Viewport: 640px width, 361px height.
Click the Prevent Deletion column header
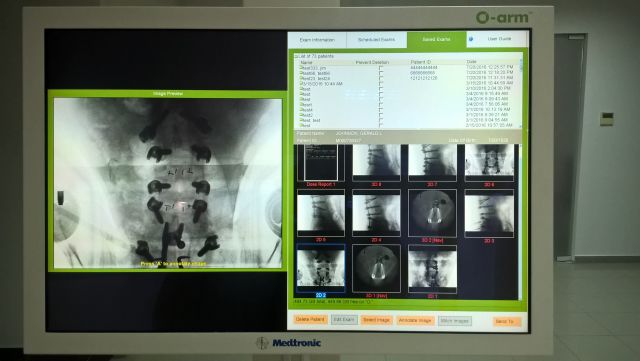pos(372,62)
